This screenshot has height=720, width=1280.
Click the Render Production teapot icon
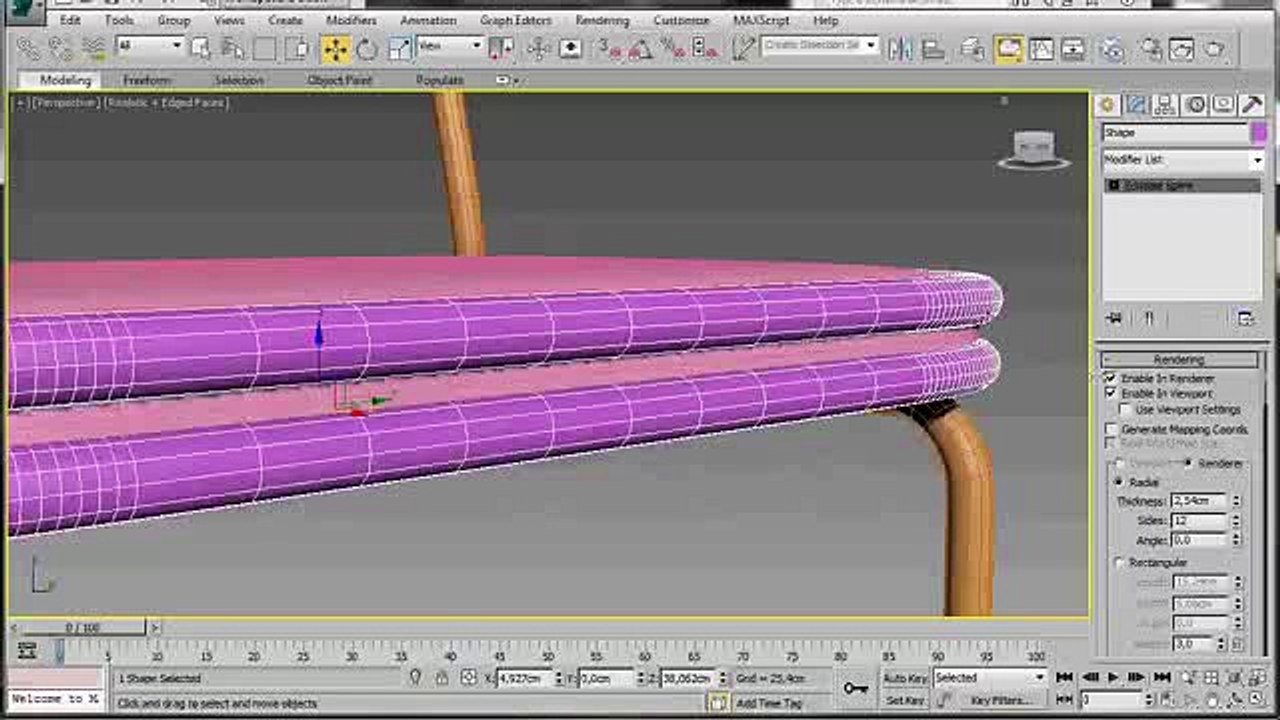[1214, 47]
